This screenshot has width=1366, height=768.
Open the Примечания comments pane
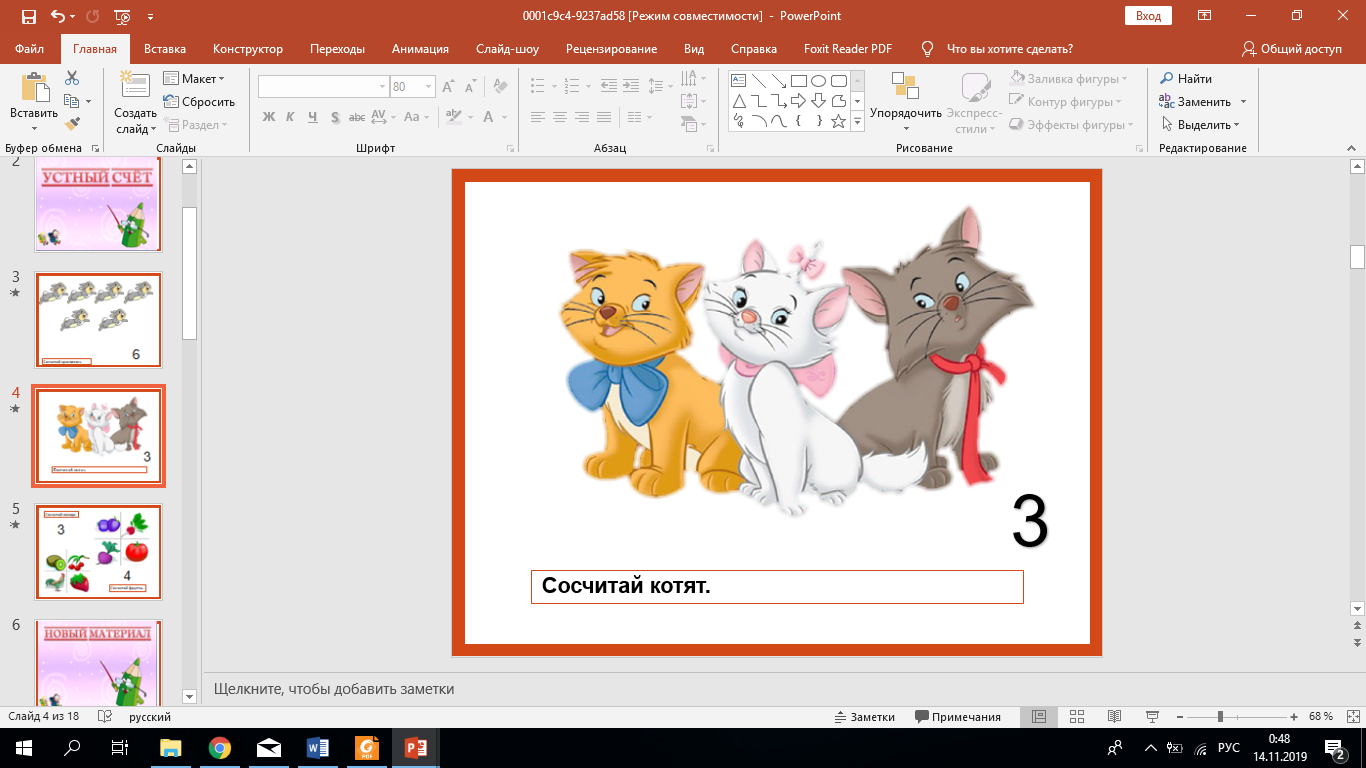click(958, 717)
